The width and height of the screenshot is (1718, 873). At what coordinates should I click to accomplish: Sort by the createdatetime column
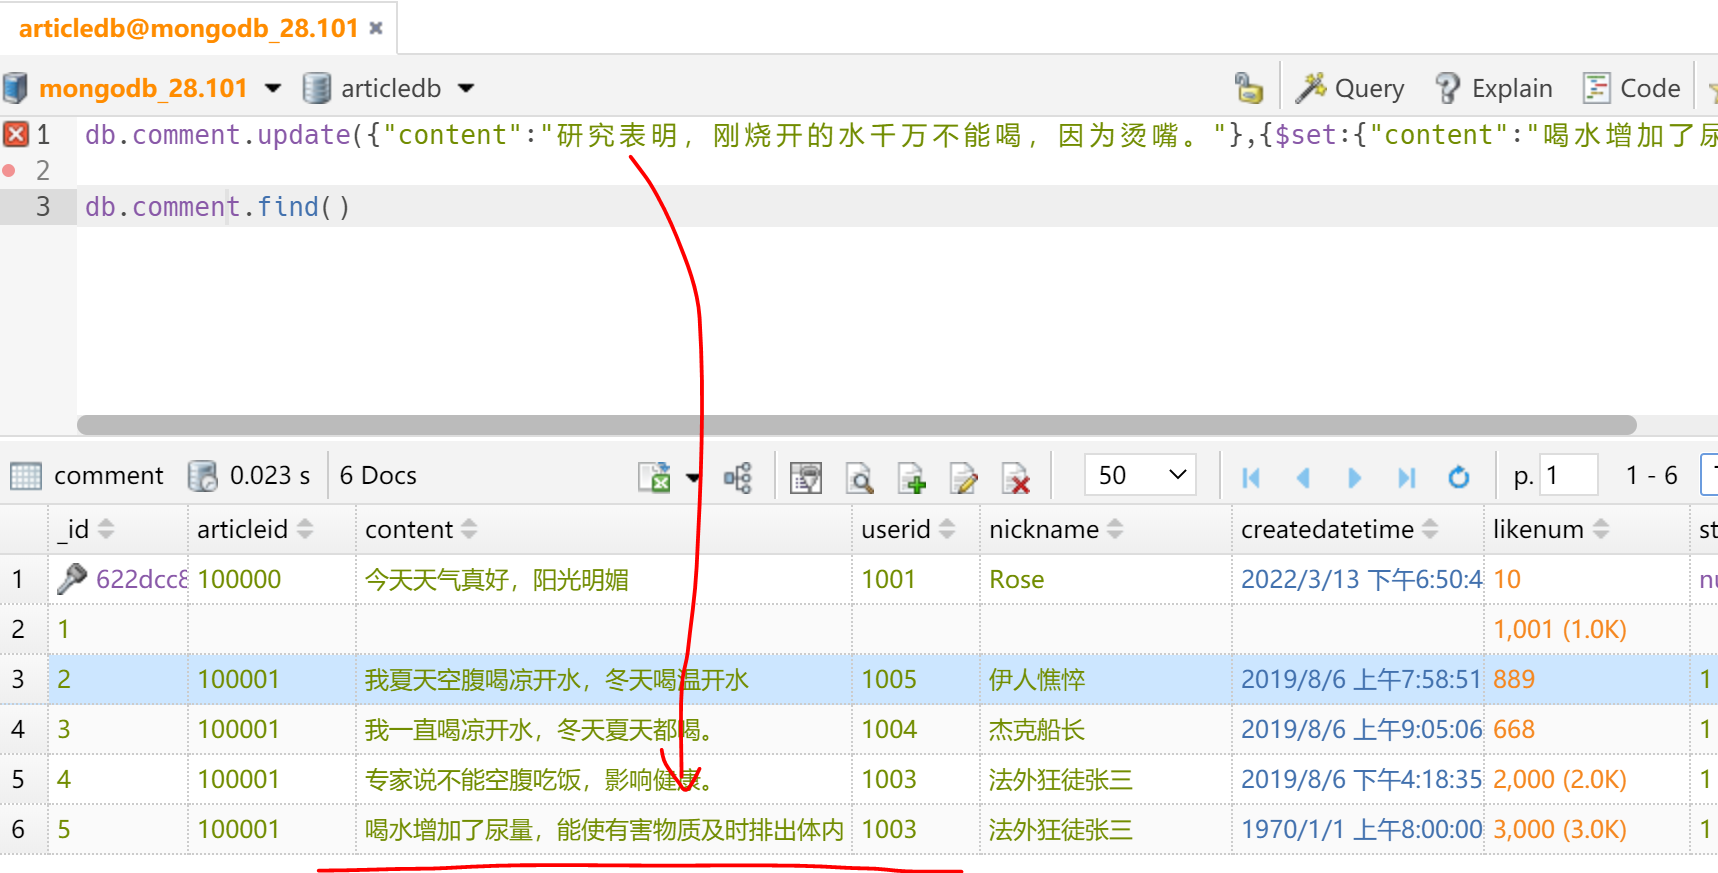1430,529
